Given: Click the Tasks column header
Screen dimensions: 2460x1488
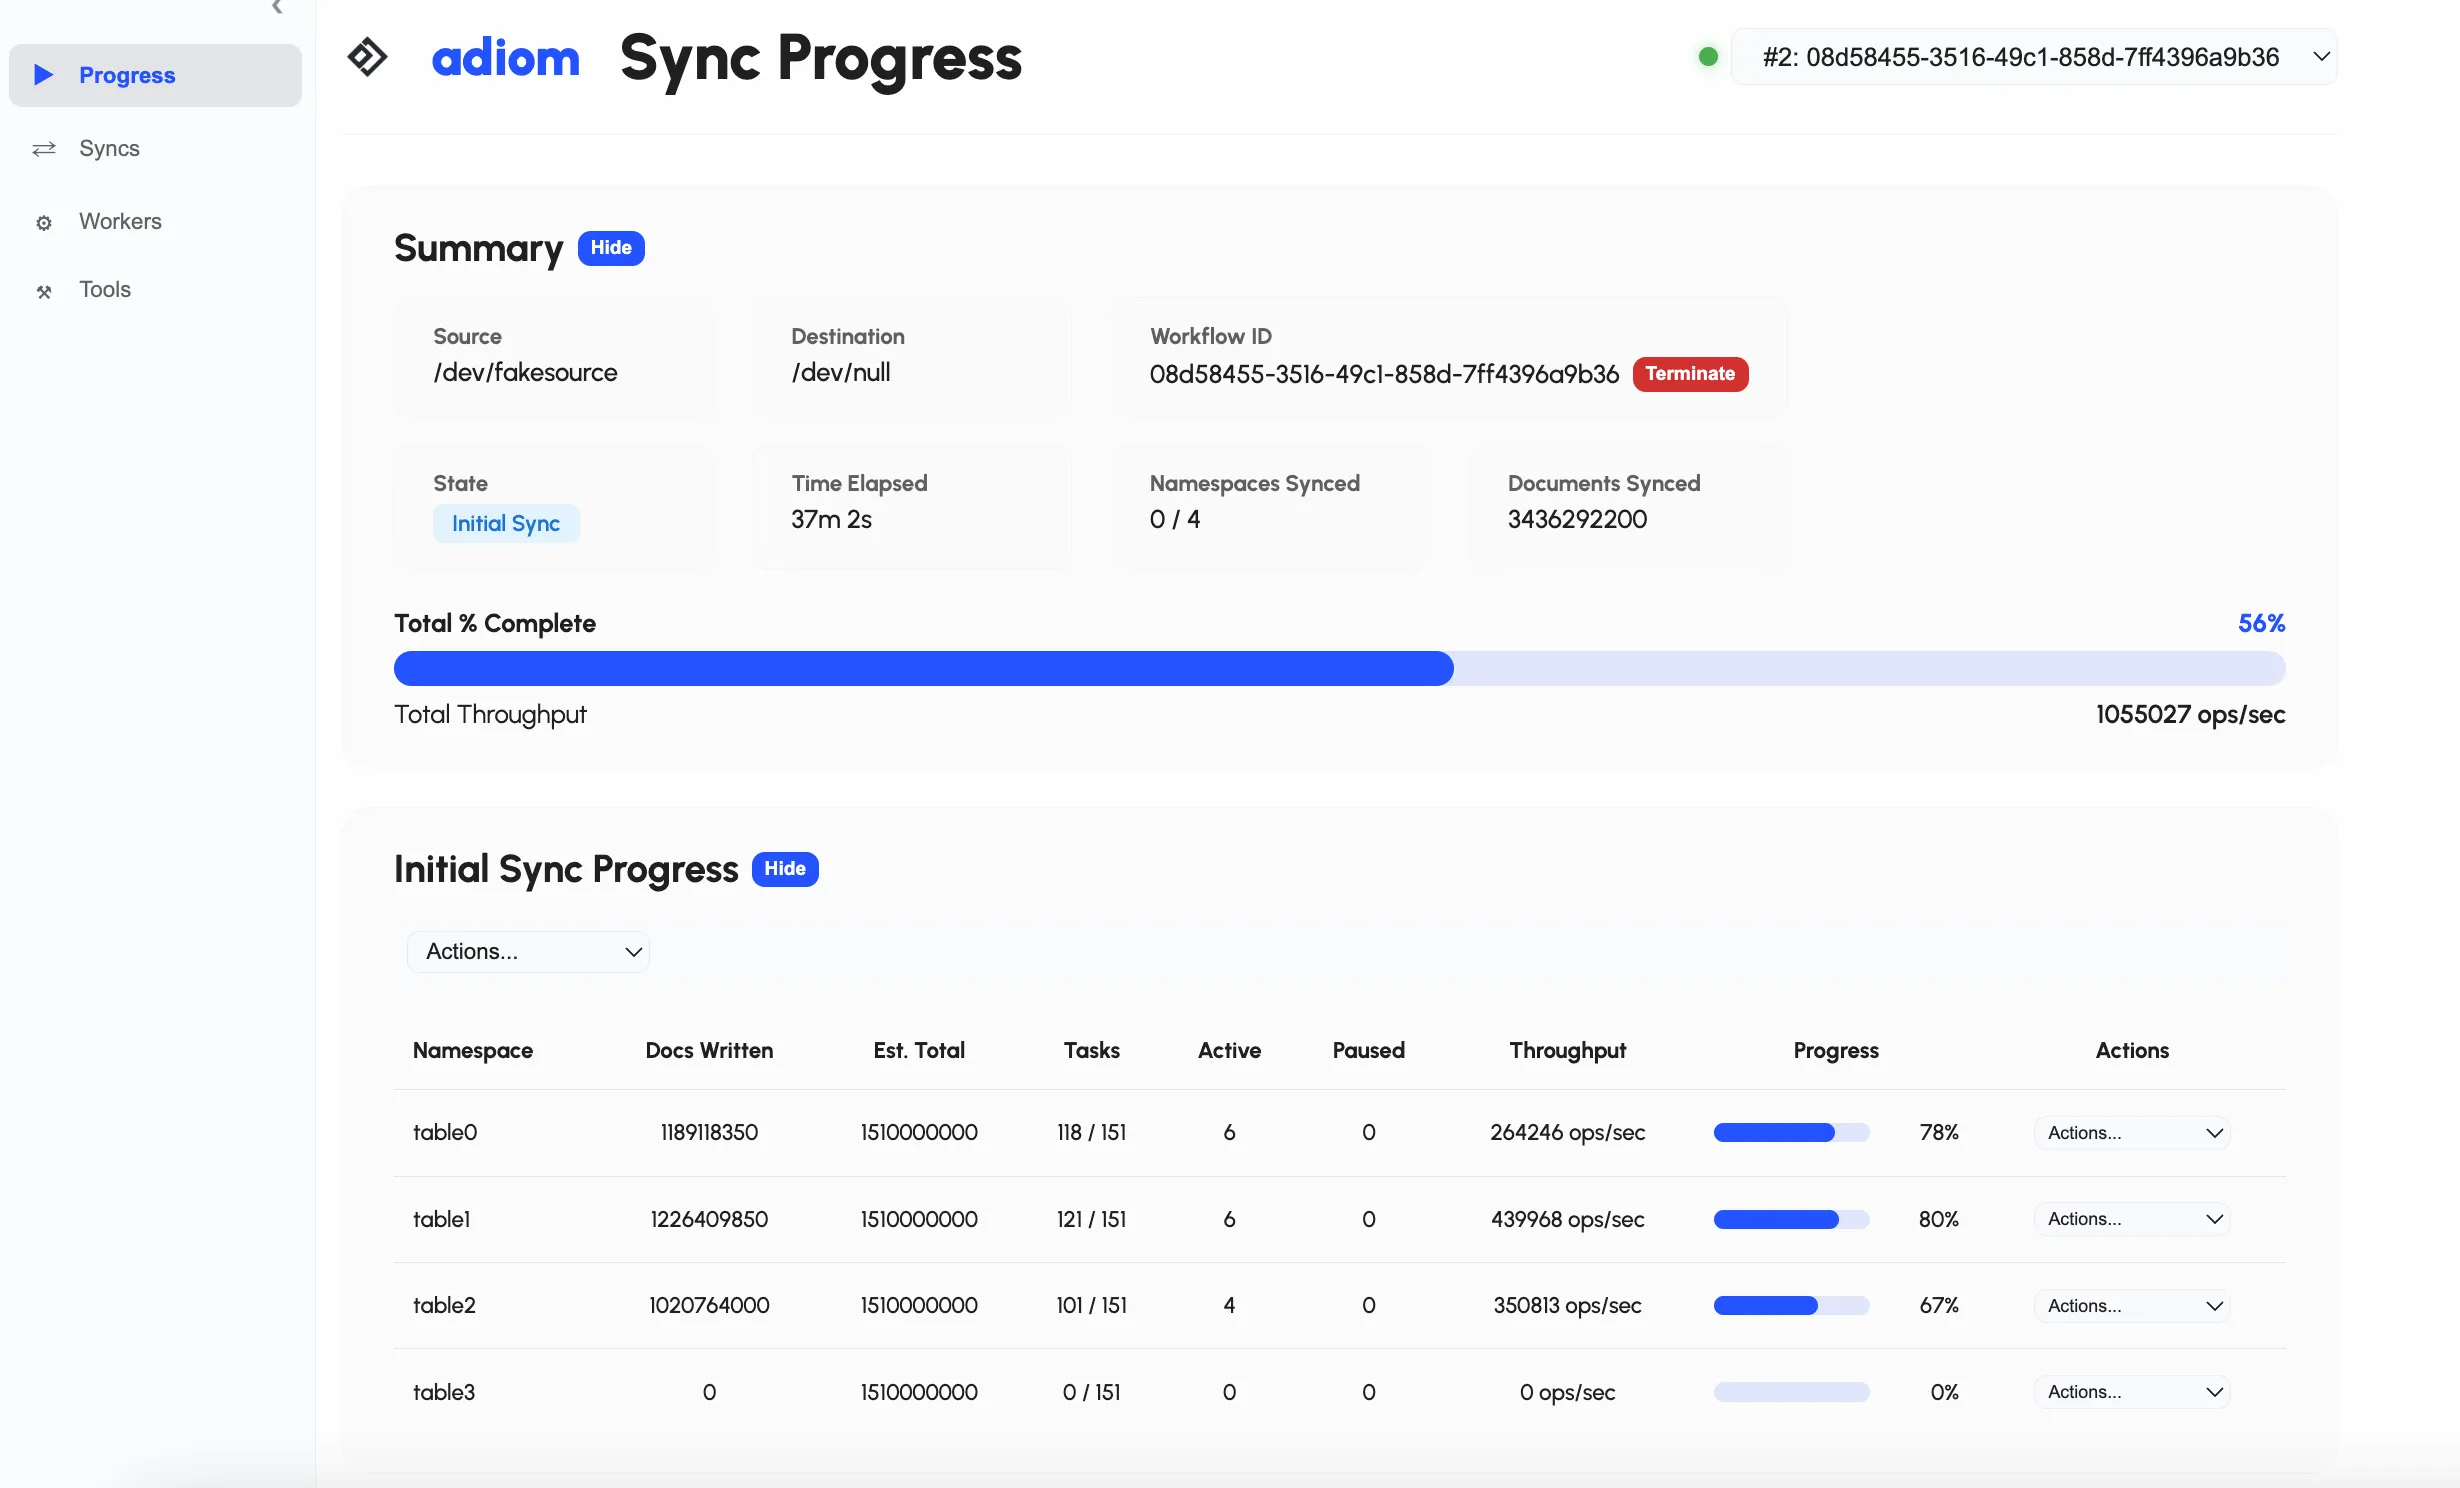Looking at the screenshot, I should pos(1091,1051).
